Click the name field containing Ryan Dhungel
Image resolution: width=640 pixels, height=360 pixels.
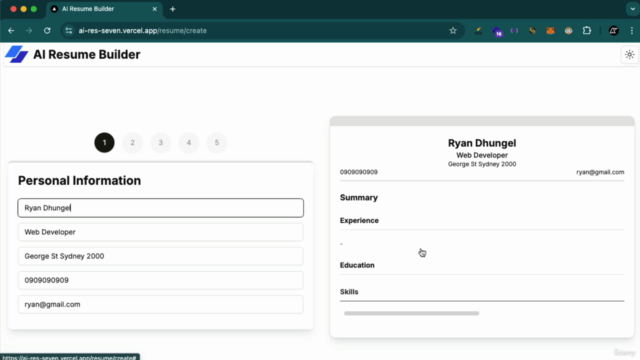(160, 208)
